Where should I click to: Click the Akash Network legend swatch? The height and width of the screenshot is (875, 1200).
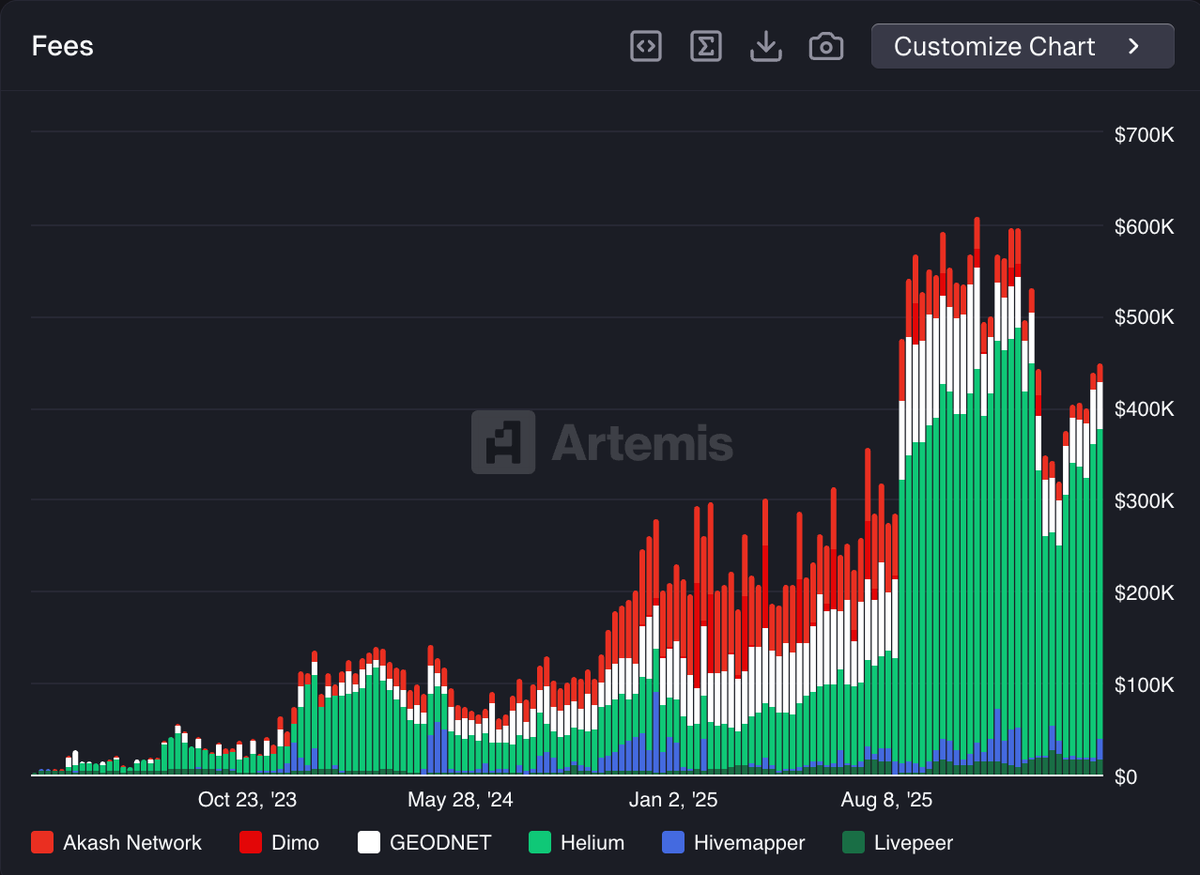(x=41, y=843)
